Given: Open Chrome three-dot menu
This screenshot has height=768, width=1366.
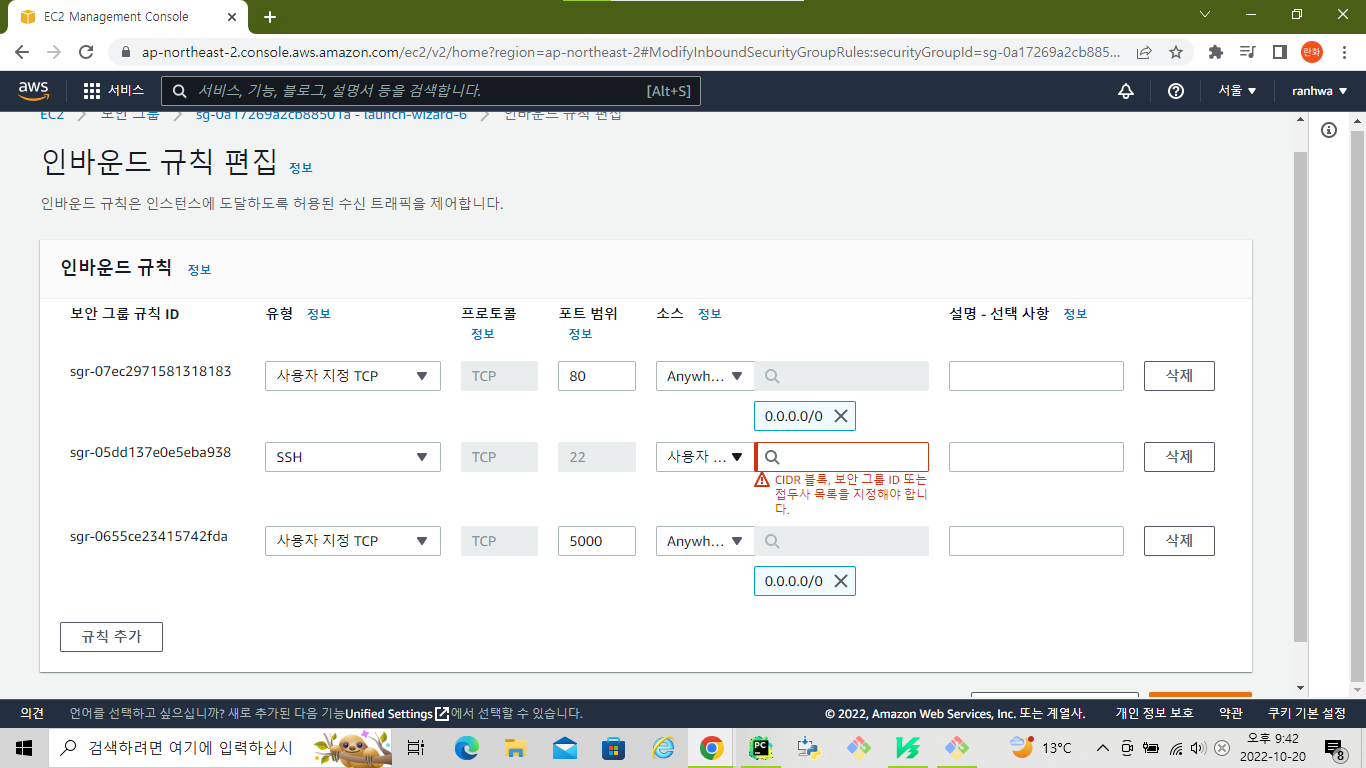Looking at the screenshot, I should tap(1343, 52).
